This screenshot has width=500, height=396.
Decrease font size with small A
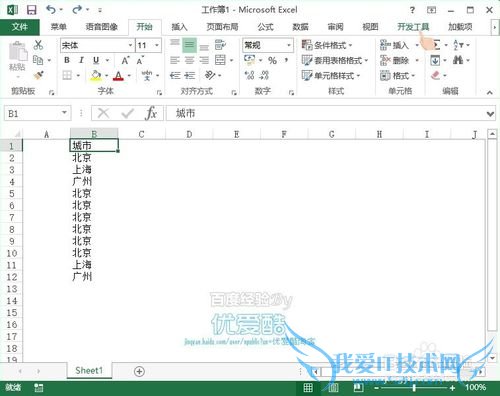pos(140,60)
